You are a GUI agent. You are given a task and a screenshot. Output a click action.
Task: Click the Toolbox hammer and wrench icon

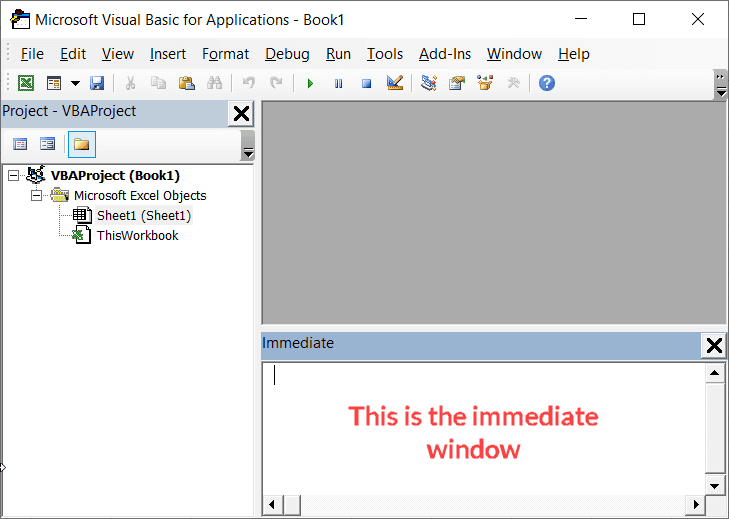coord(513,83)
